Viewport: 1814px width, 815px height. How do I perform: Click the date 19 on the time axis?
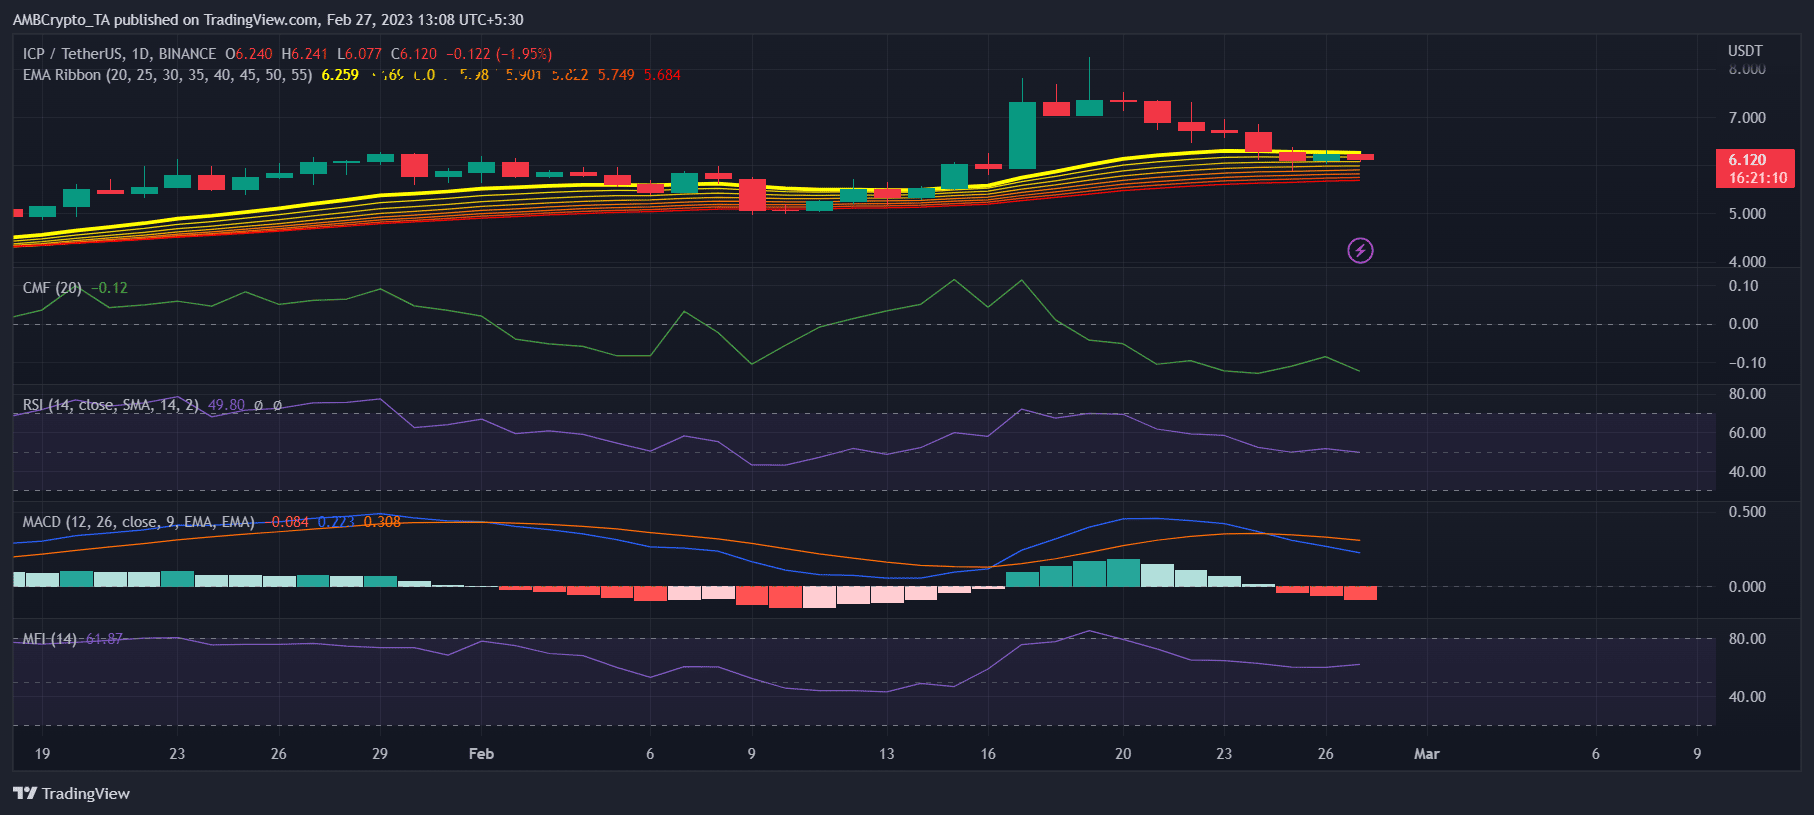pos(42,754)
